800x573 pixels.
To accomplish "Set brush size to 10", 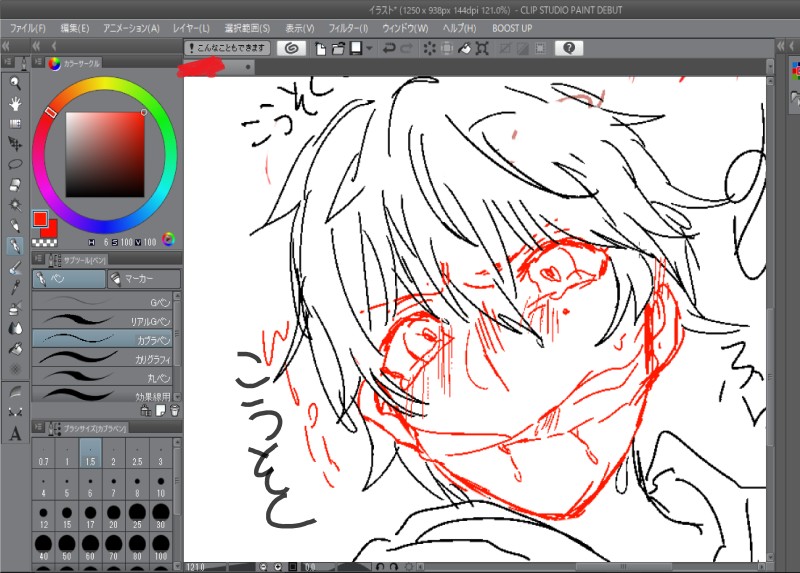I will coord(161,485).
